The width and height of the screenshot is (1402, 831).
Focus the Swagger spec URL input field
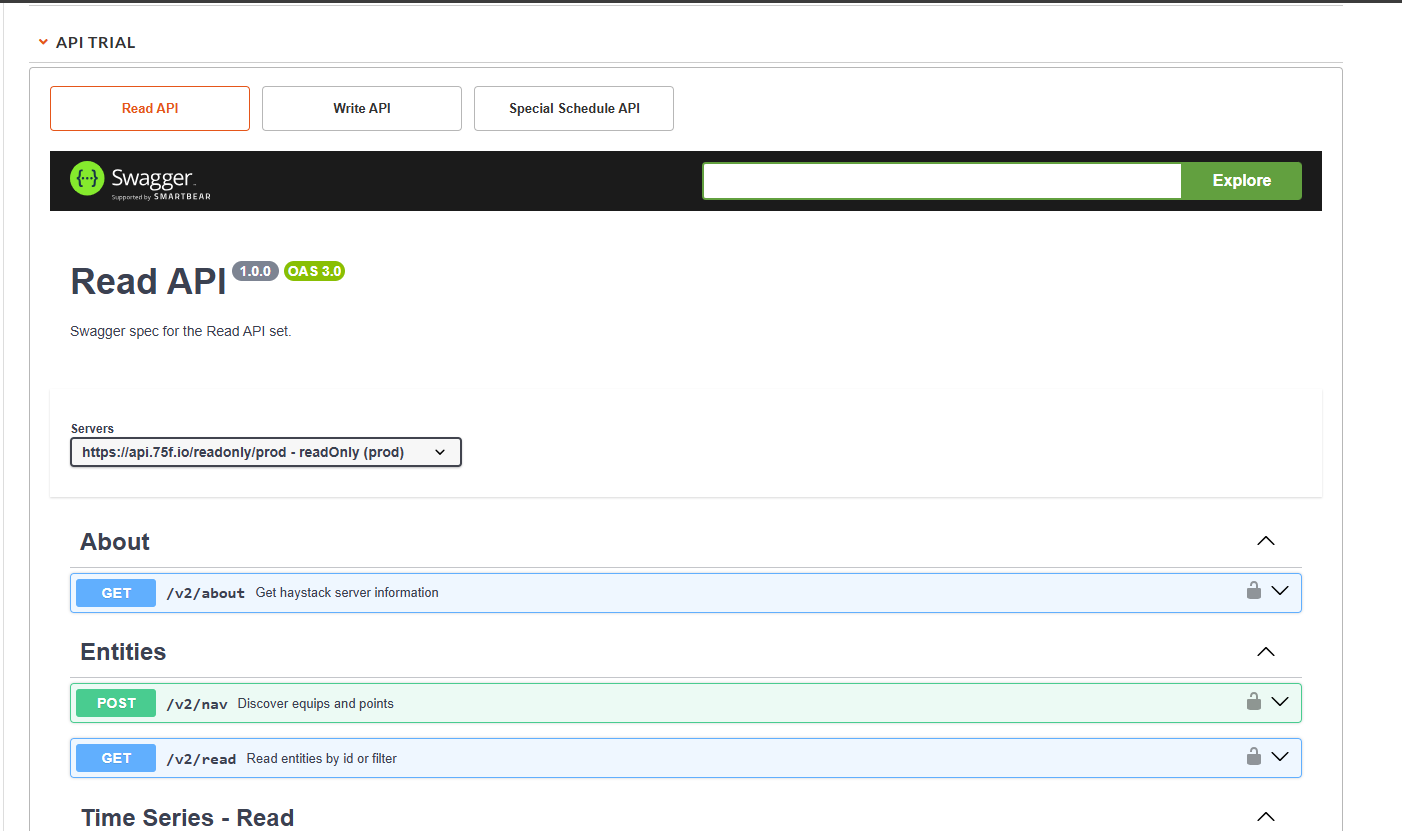(942, 181)
